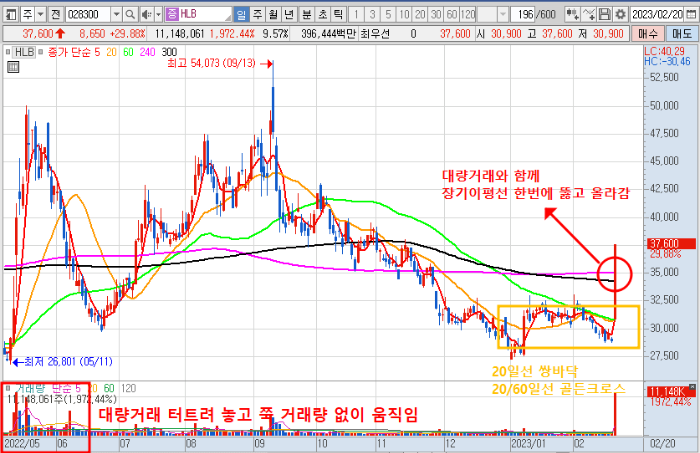Focus the stock code field 028300
The height and width of the screenshot is (453, 700).
[x=88, y=15]
